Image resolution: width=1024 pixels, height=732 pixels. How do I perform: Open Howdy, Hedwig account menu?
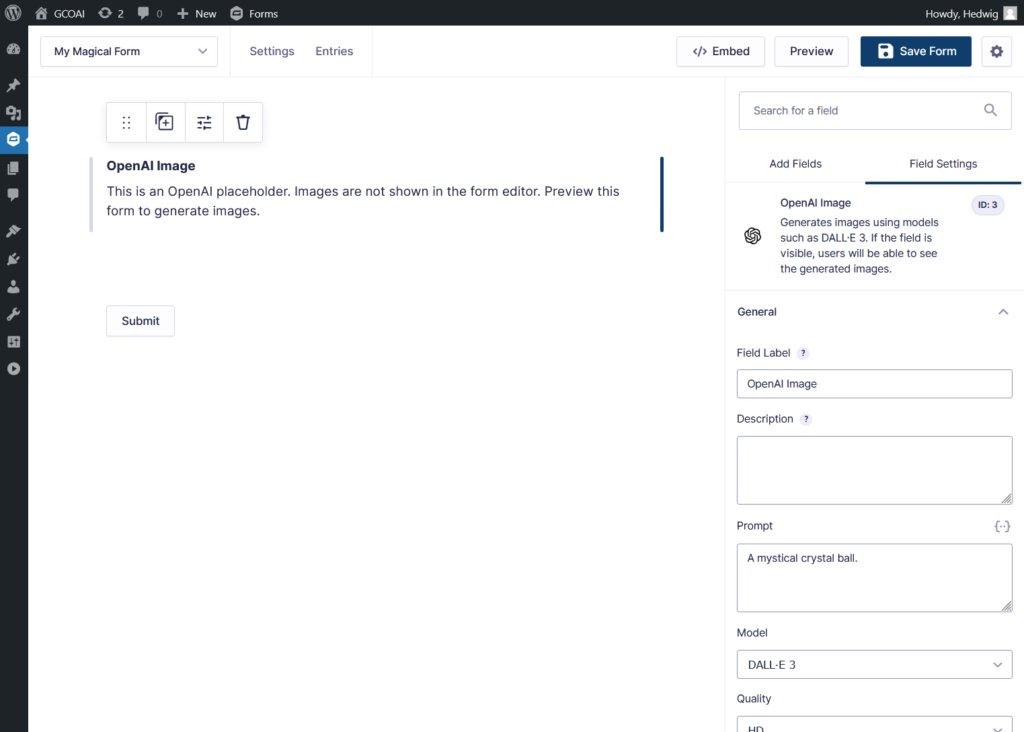click(x=970, y=13)
